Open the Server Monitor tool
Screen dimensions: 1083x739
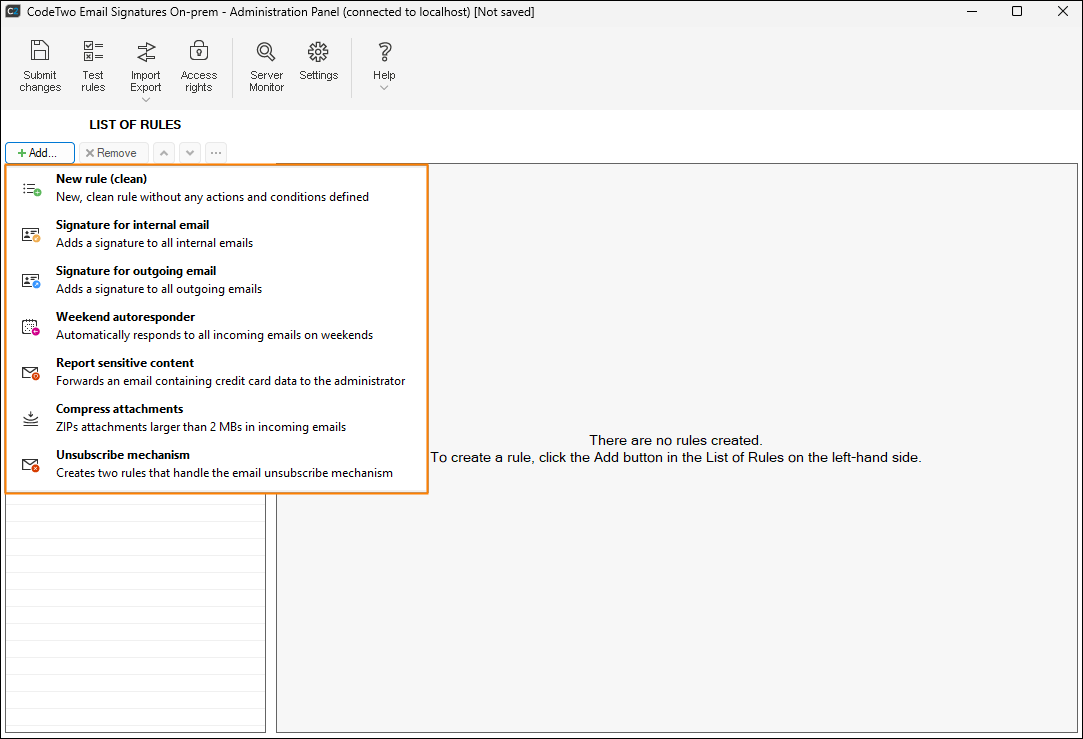(266, 52)
